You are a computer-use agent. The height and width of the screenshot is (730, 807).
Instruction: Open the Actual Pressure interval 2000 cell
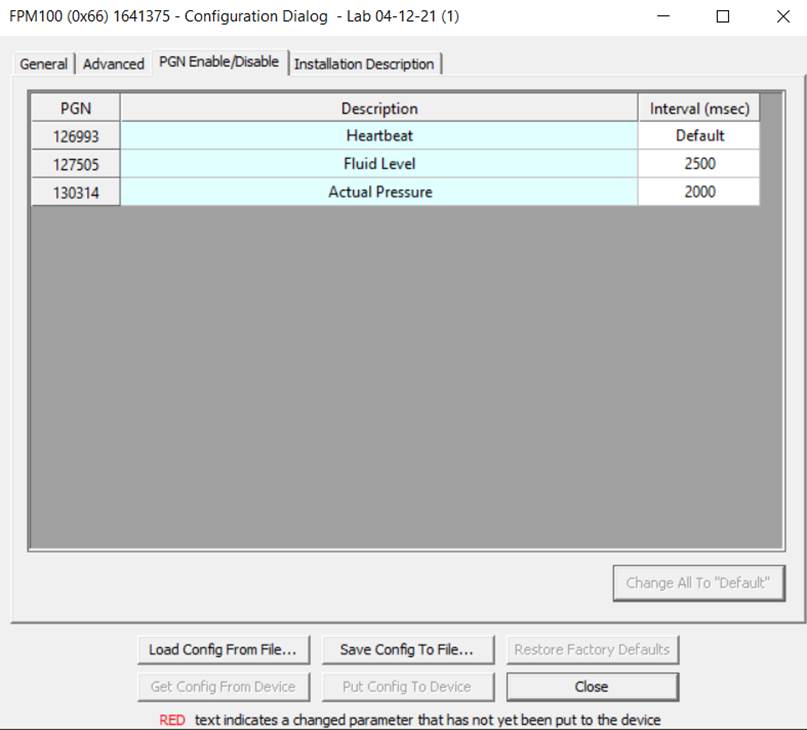click(x=699, y=192)
